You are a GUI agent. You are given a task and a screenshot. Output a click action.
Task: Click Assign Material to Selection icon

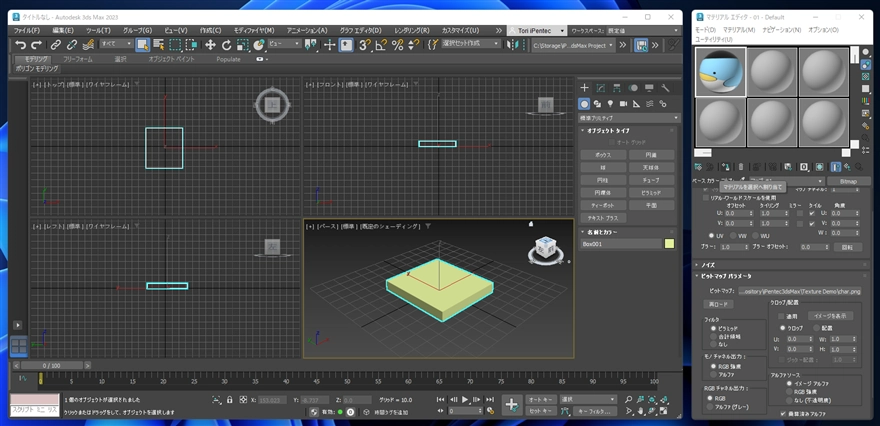point(726,167)
